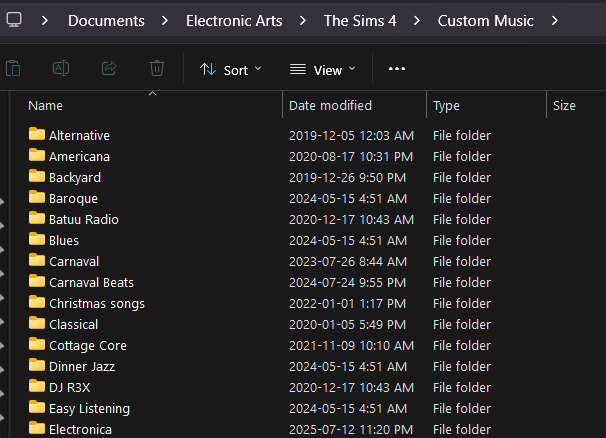606x438 pixels.
Task: Expand chevron after Custom Music breadcrumb
Action: [x=553, y=20]
